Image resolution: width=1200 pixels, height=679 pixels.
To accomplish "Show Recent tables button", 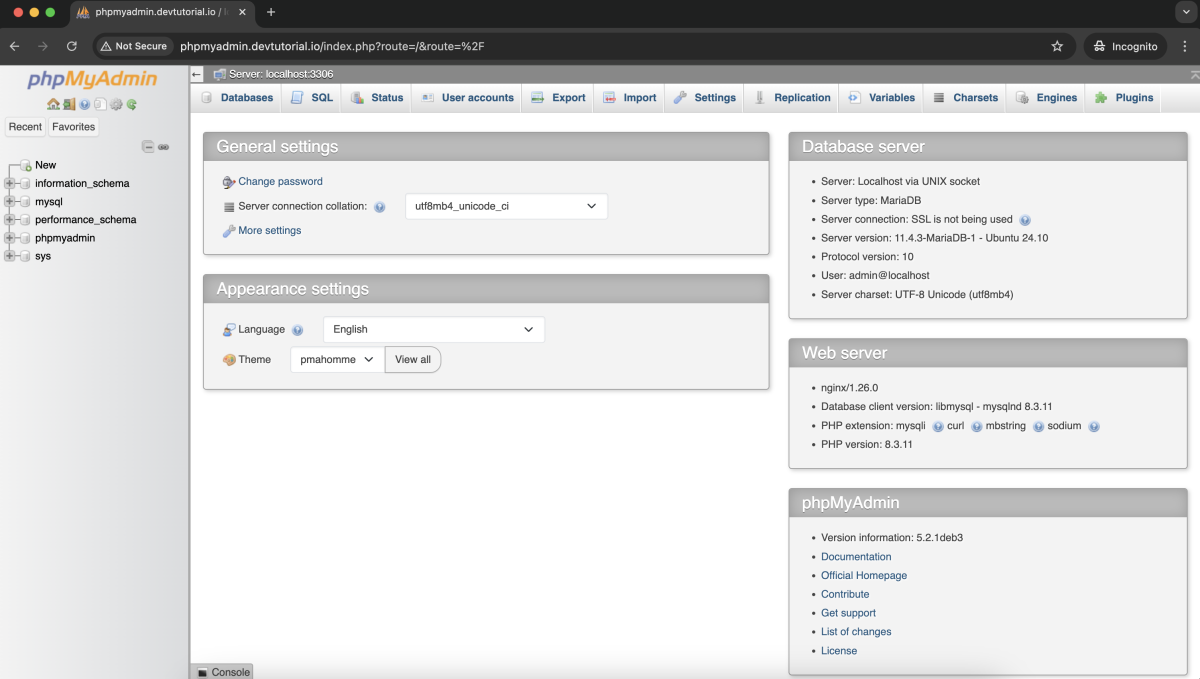I will coord(25,127).
